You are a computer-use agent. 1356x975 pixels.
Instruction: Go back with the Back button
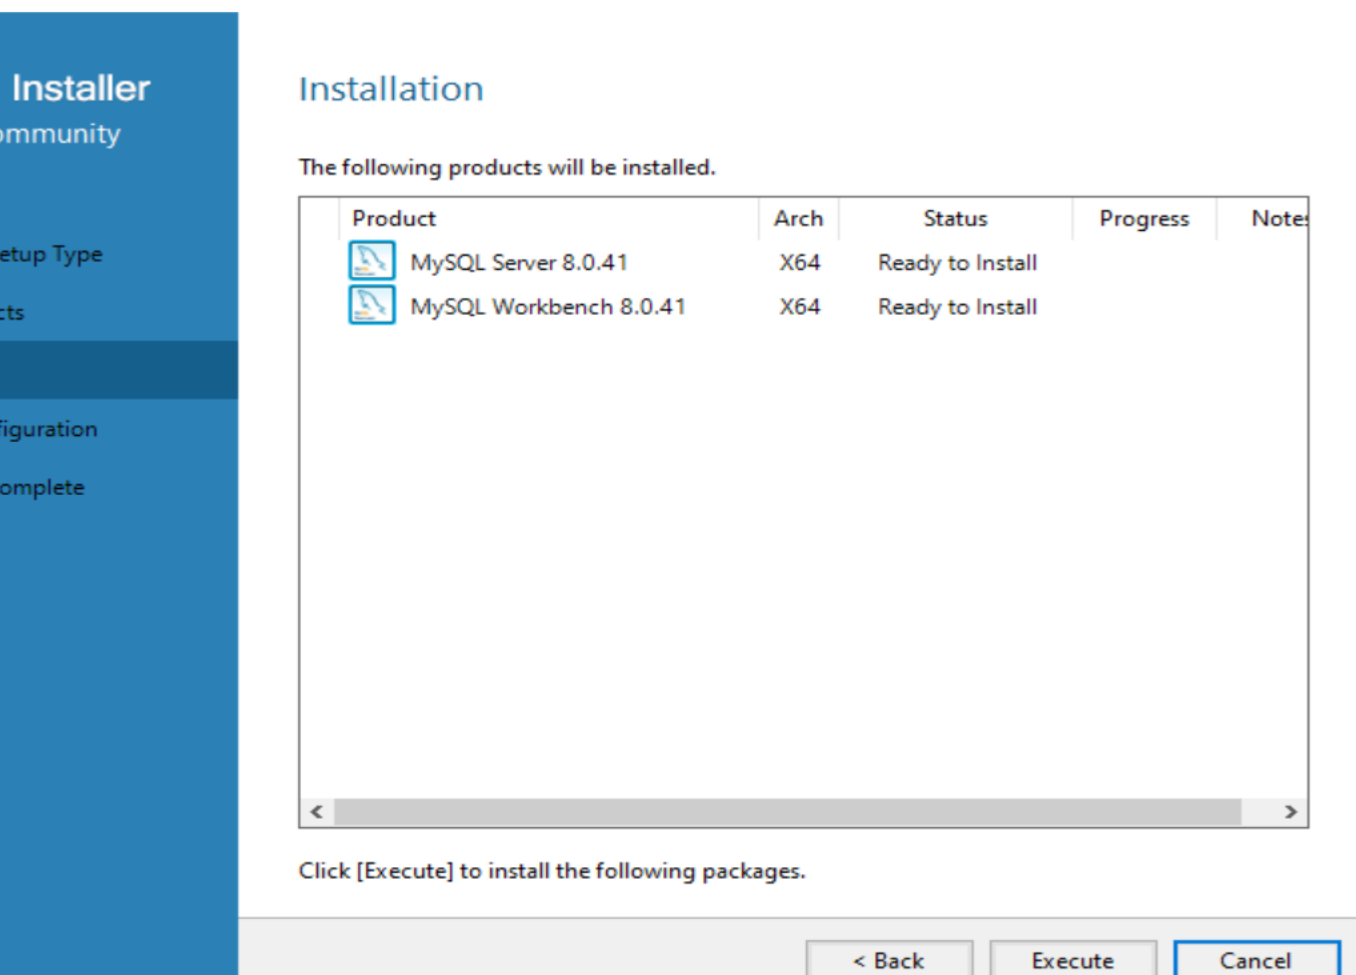tap(889, 959)
